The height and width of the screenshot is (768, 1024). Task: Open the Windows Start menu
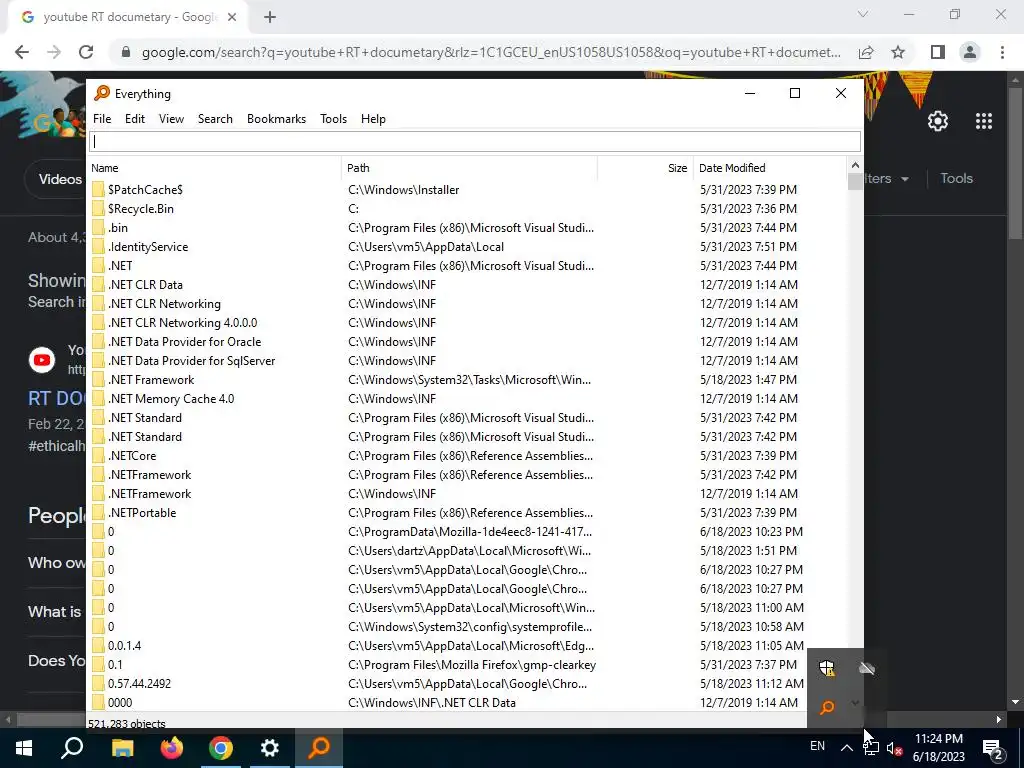(x=24, y=748)
